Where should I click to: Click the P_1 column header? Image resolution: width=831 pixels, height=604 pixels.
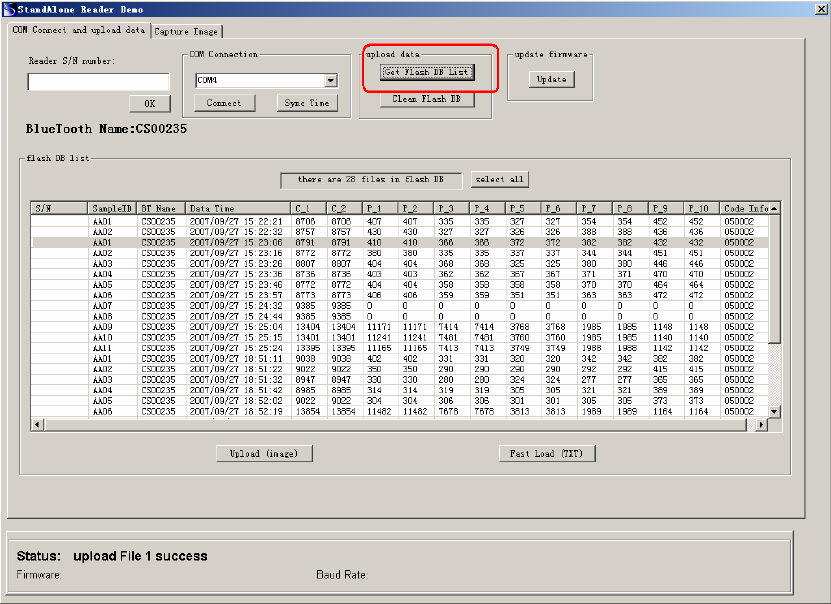tap(381, 208)
